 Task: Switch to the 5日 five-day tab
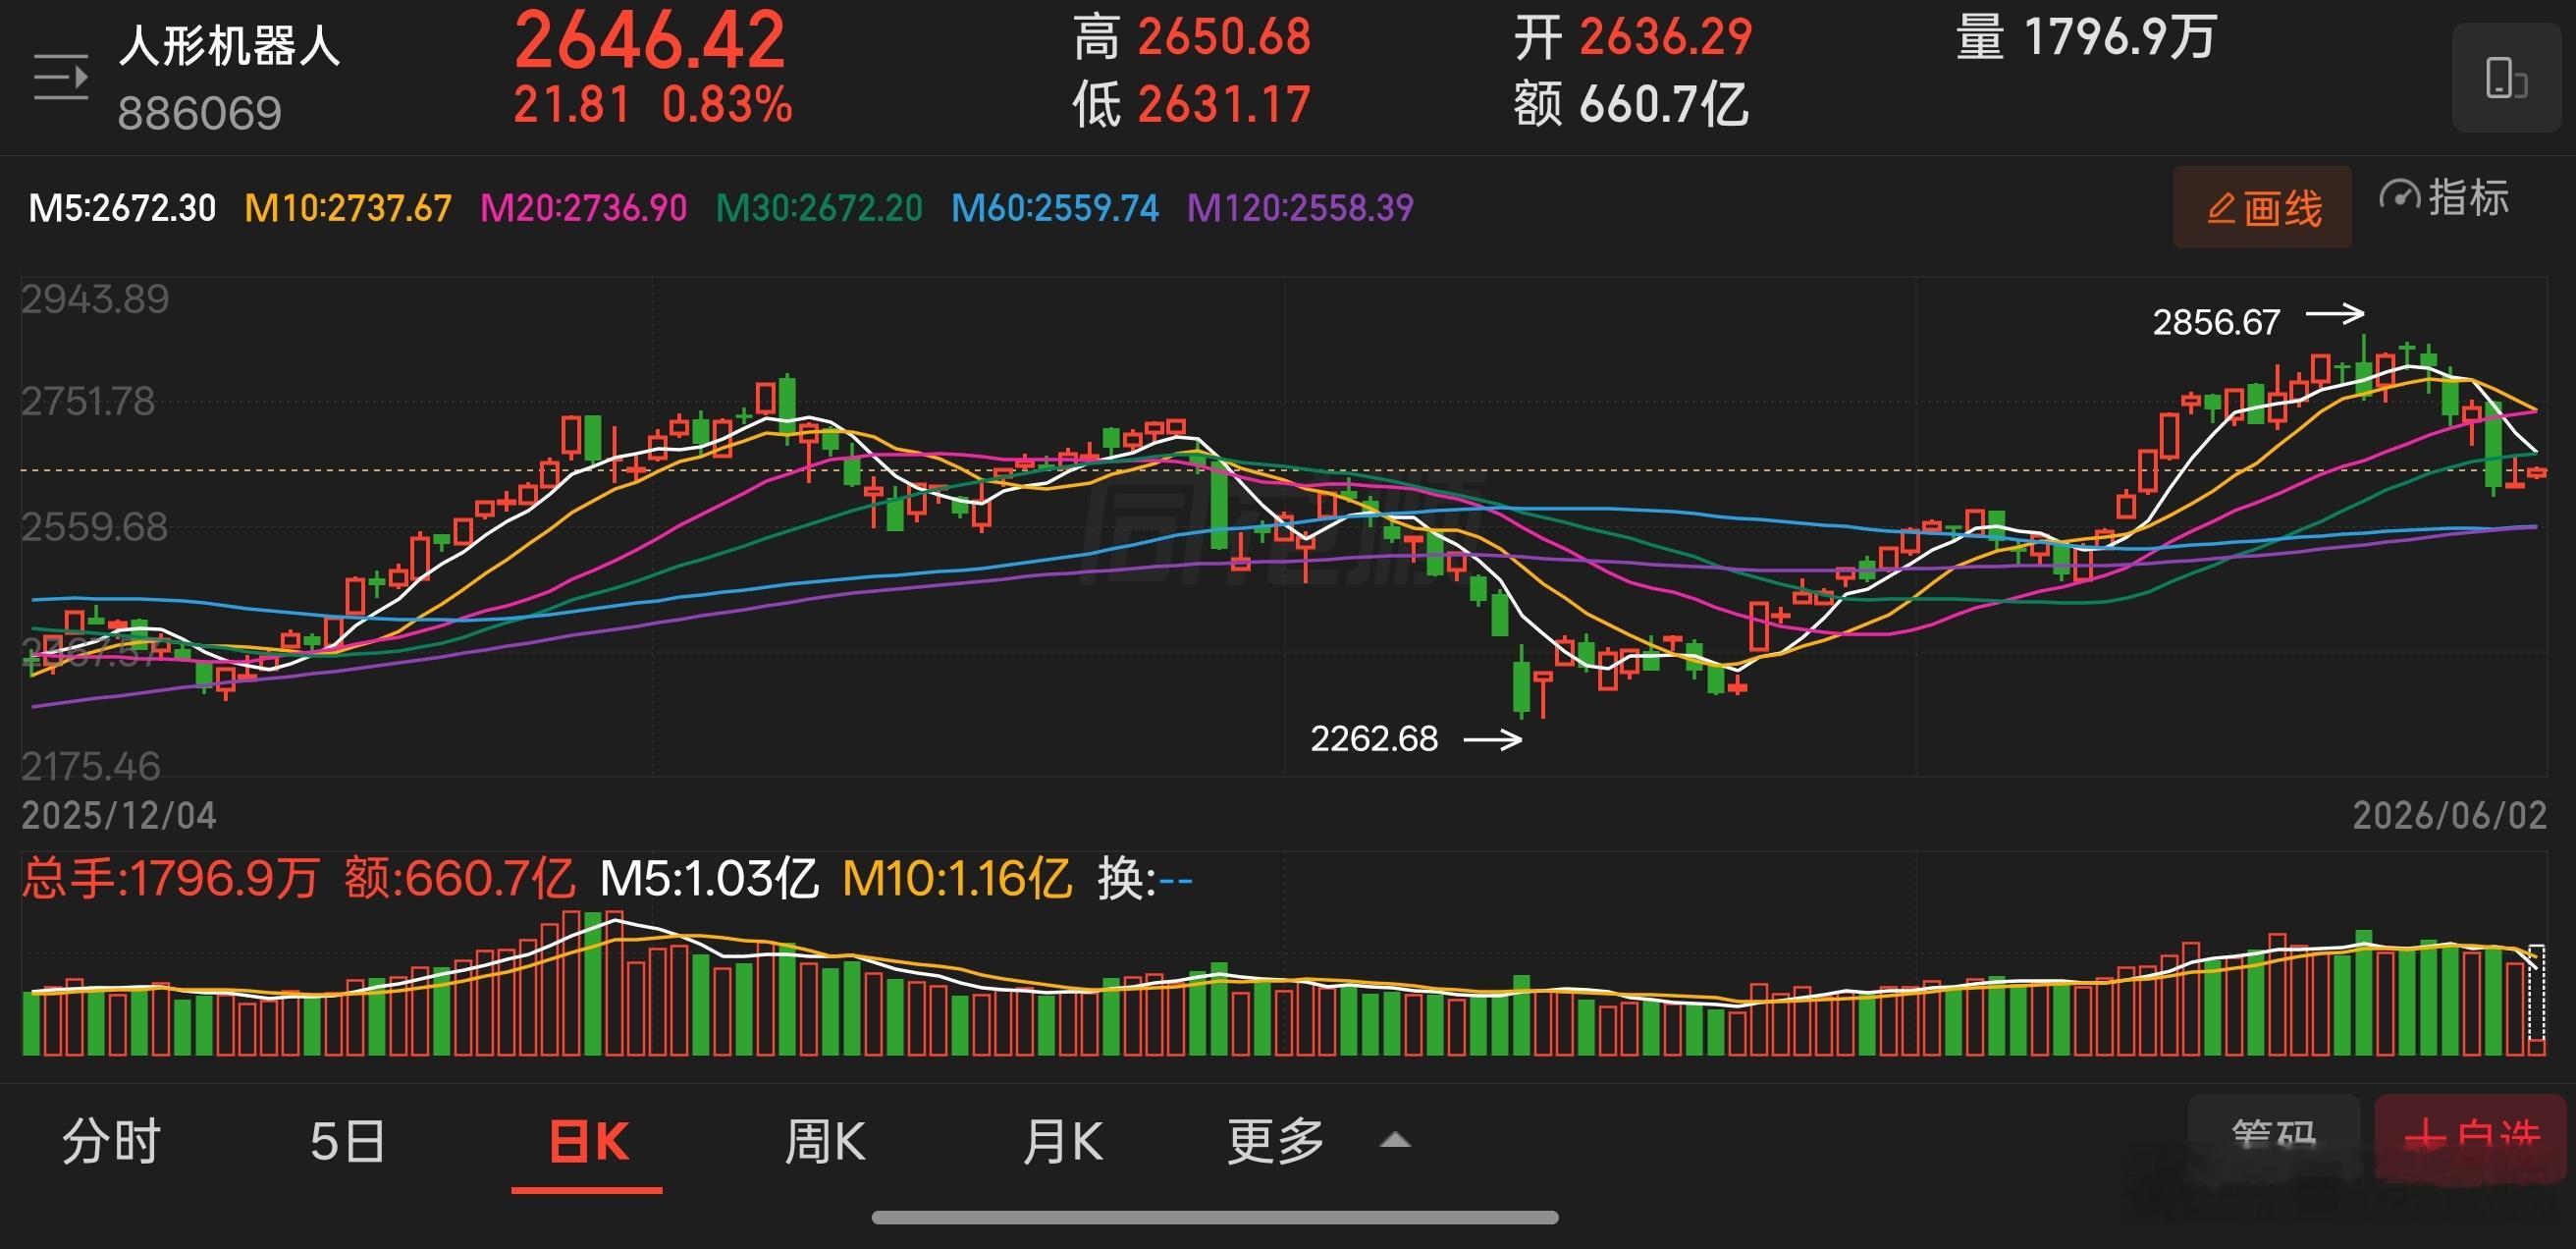point(347,1141)
